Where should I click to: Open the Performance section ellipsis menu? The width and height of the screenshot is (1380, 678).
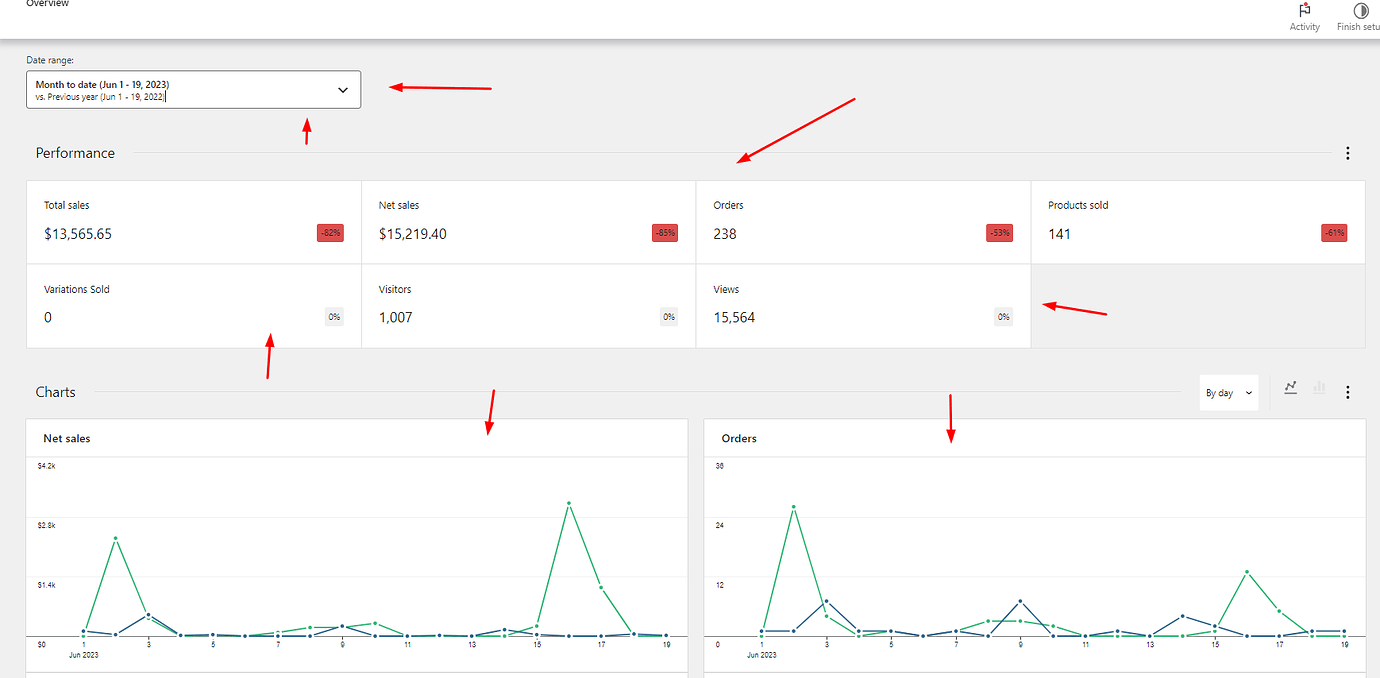click(1347, 153)
